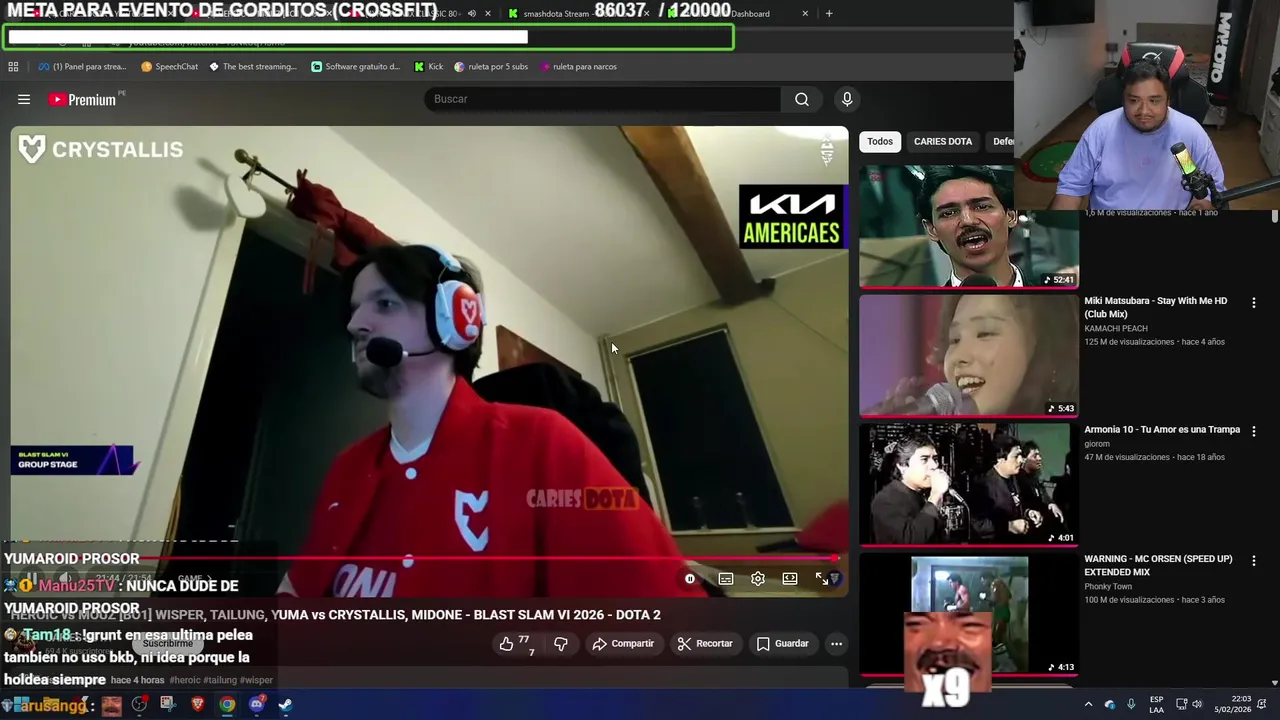Open the Panel para strea... bookmark
This screenshot has height=720, width=1280.
[x=82, y=67]
